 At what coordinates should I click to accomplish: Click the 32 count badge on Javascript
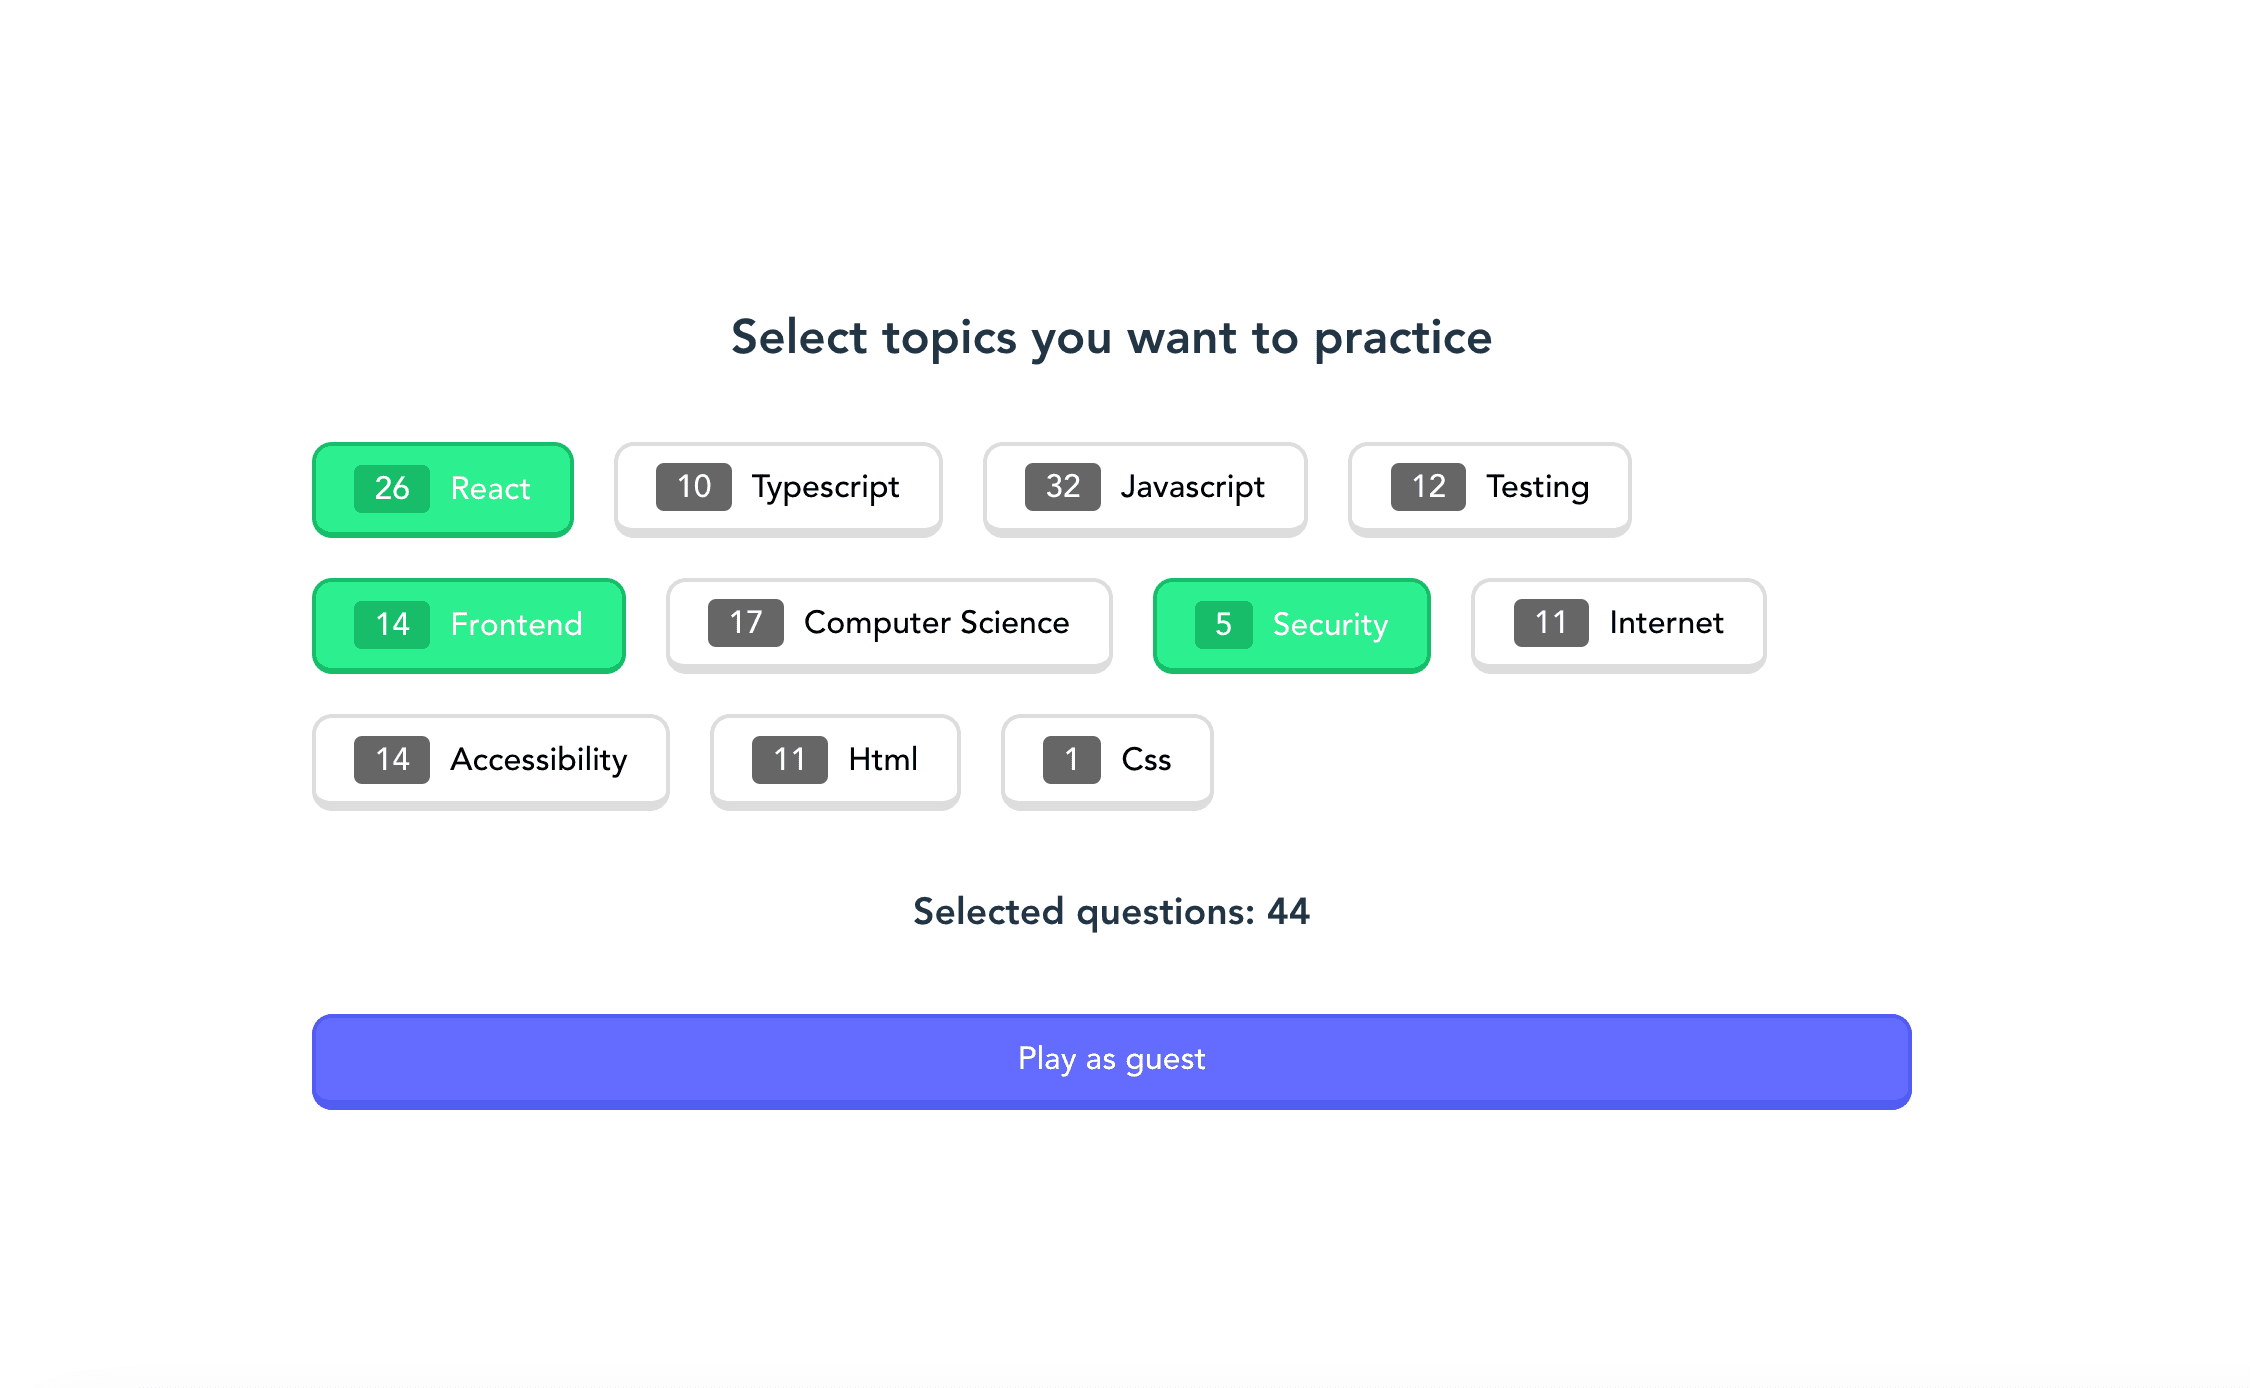pyautogui.click(x=1063, y=487)
